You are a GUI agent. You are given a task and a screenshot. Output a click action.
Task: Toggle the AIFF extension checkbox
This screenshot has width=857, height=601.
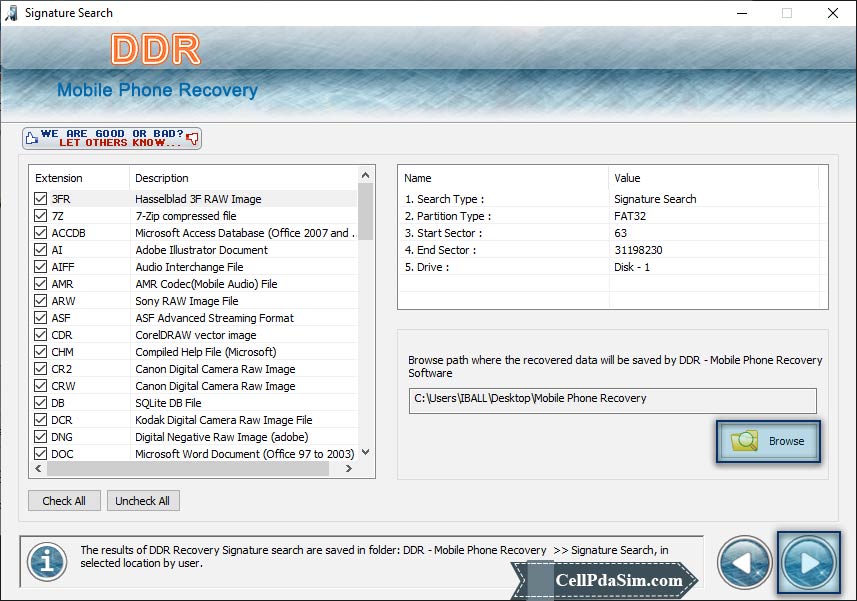(x=40, y=266)
